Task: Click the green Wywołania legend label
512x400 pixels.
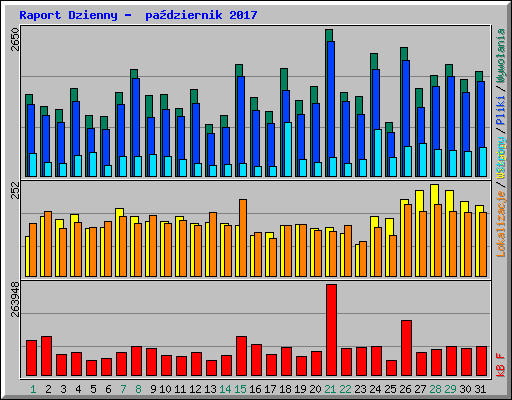Action: pos(501,56)
